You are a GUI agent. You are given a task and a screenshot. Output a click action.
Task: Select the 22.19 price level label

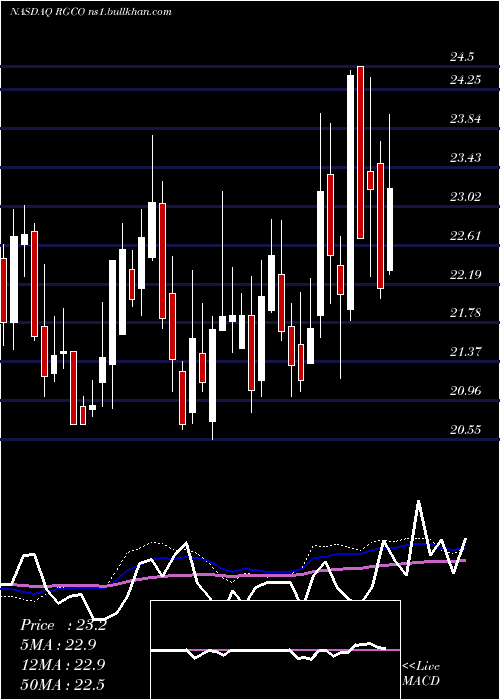466,274
